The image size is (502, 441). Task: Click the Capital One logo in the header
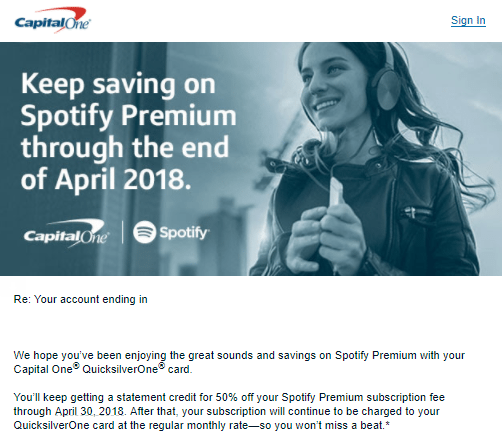click(x=53, y=20)
